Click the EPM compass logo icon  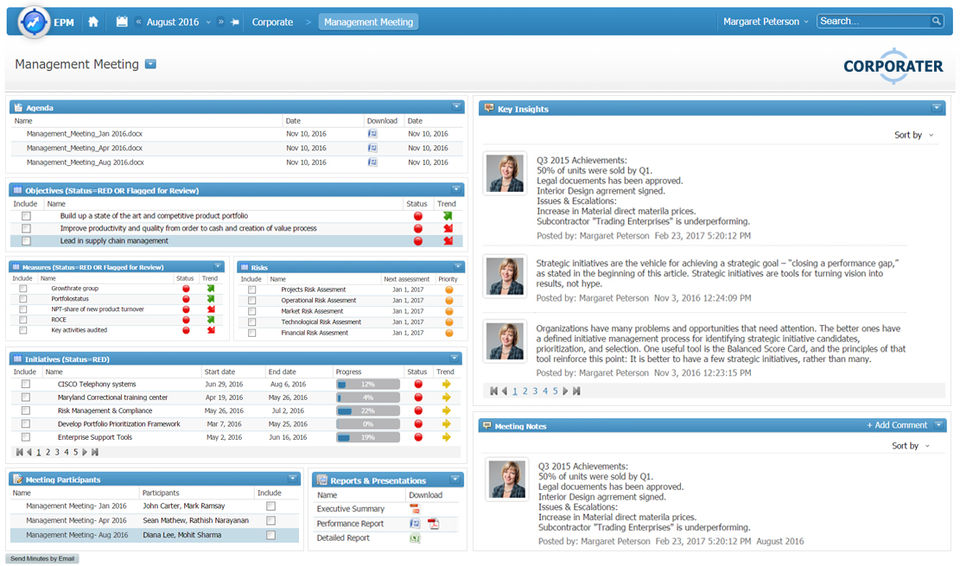[34, 22]
